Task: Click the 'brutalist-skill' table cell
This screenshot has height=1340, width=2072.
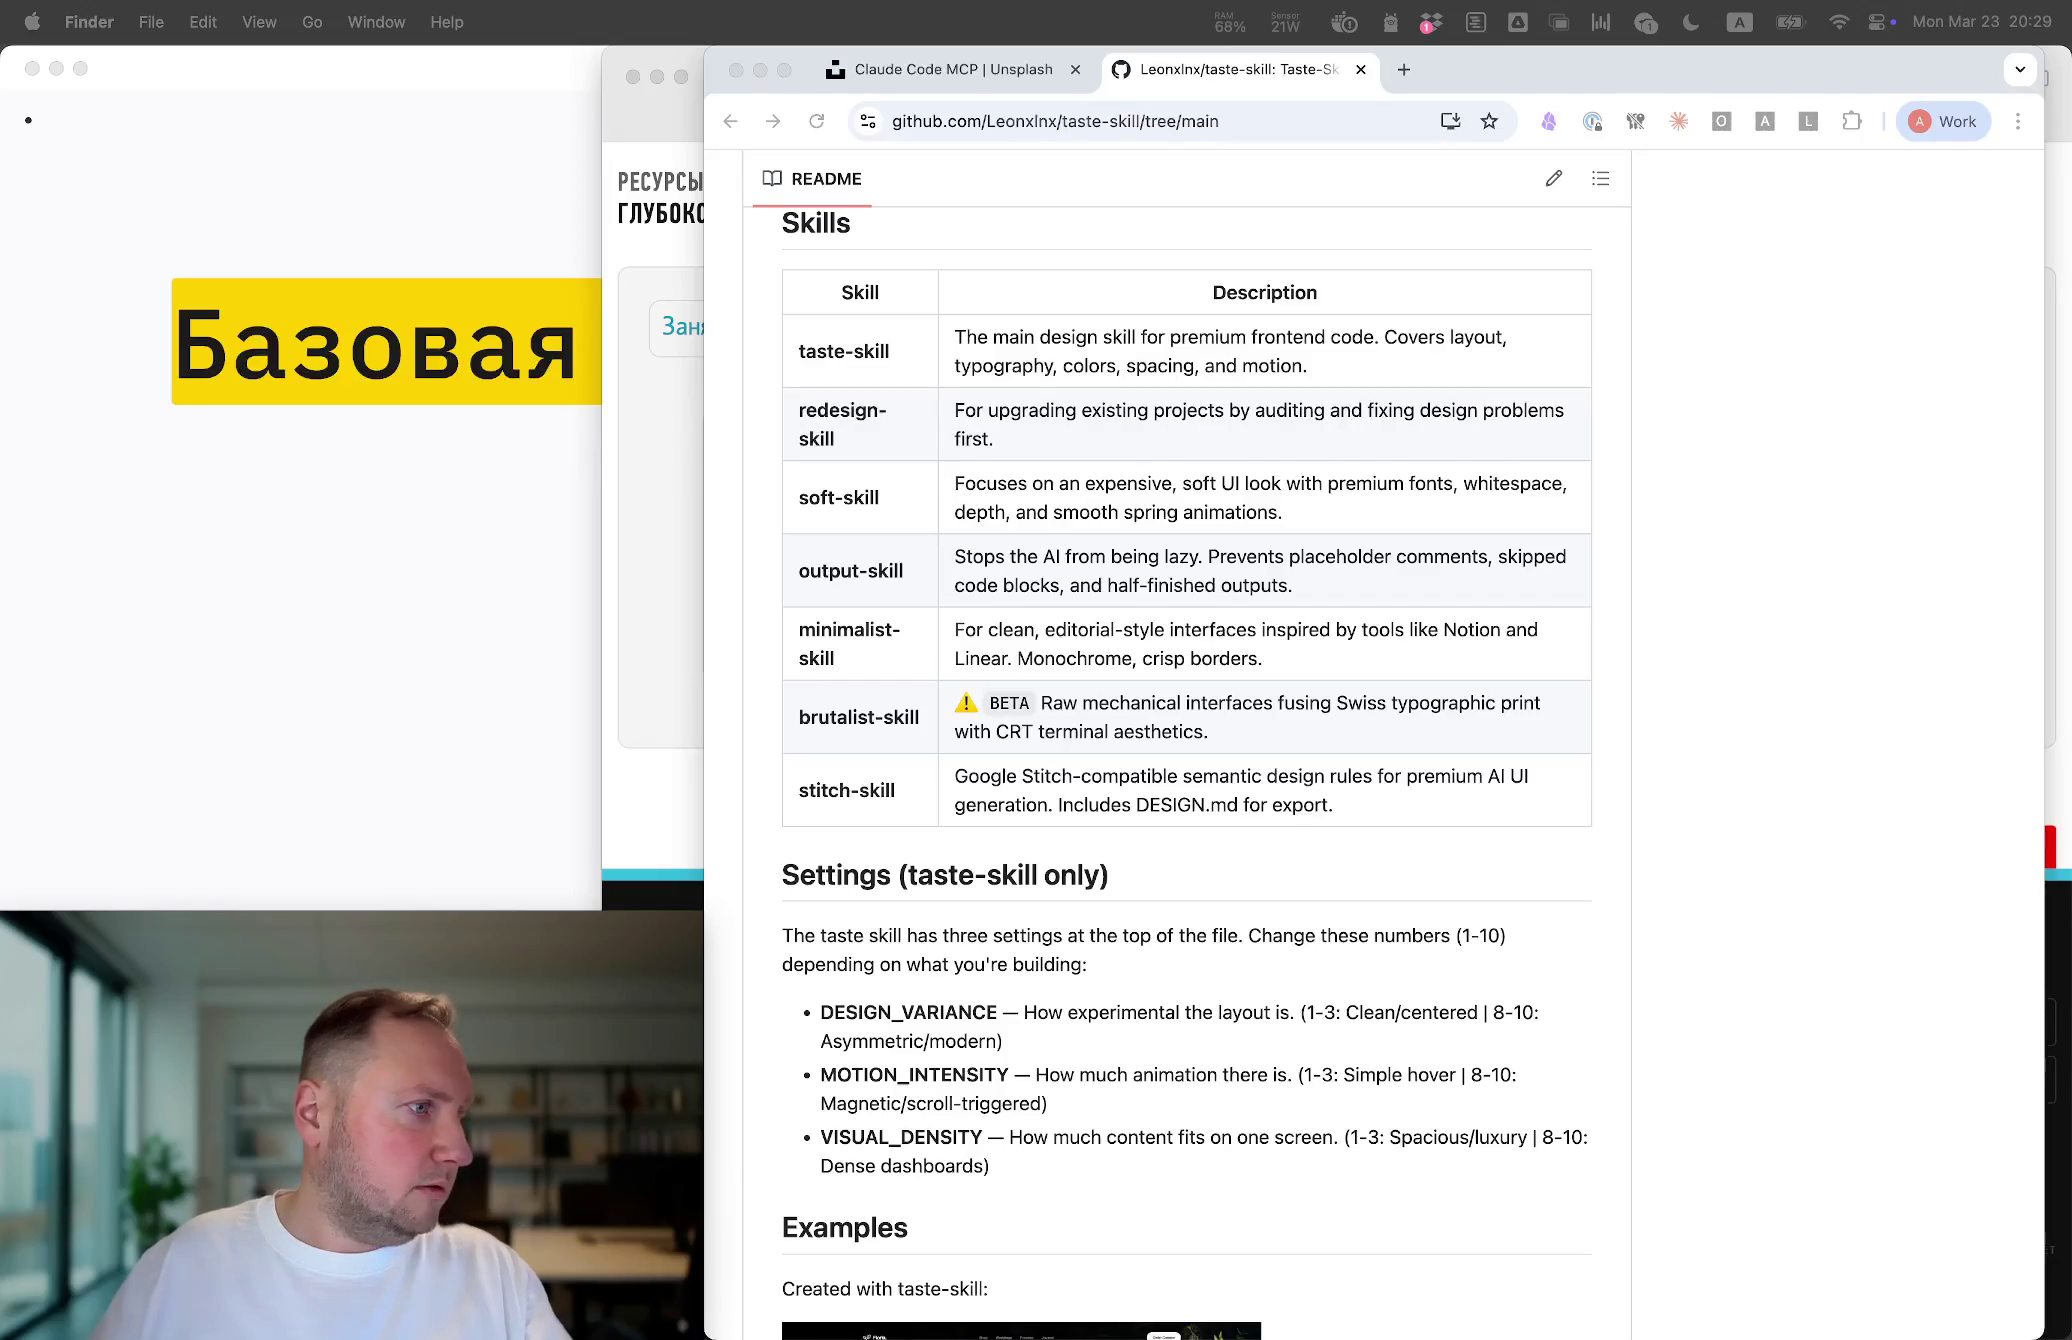Action: (860, 717)
